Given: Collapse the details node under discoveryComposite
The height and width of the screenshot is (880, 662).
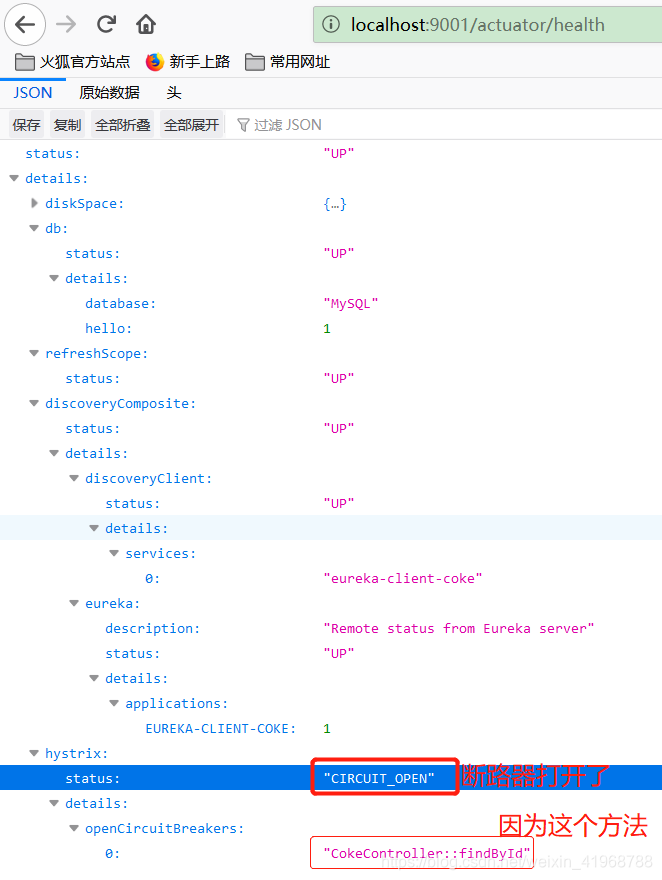Looking at the screenshot, I should [x=54, y=453].
